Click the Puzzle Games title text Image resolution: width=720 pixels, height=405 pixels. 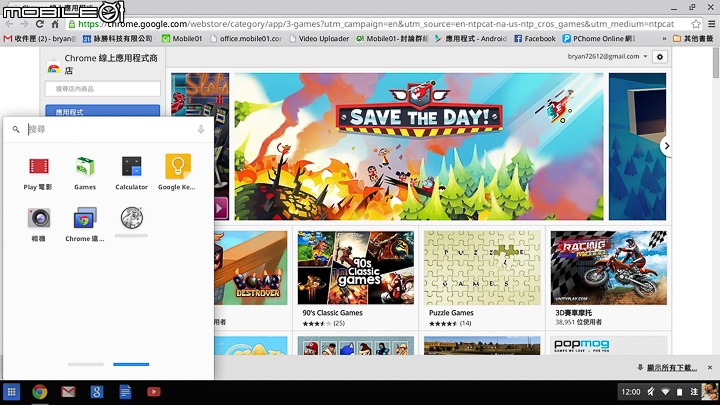(451, 313)
